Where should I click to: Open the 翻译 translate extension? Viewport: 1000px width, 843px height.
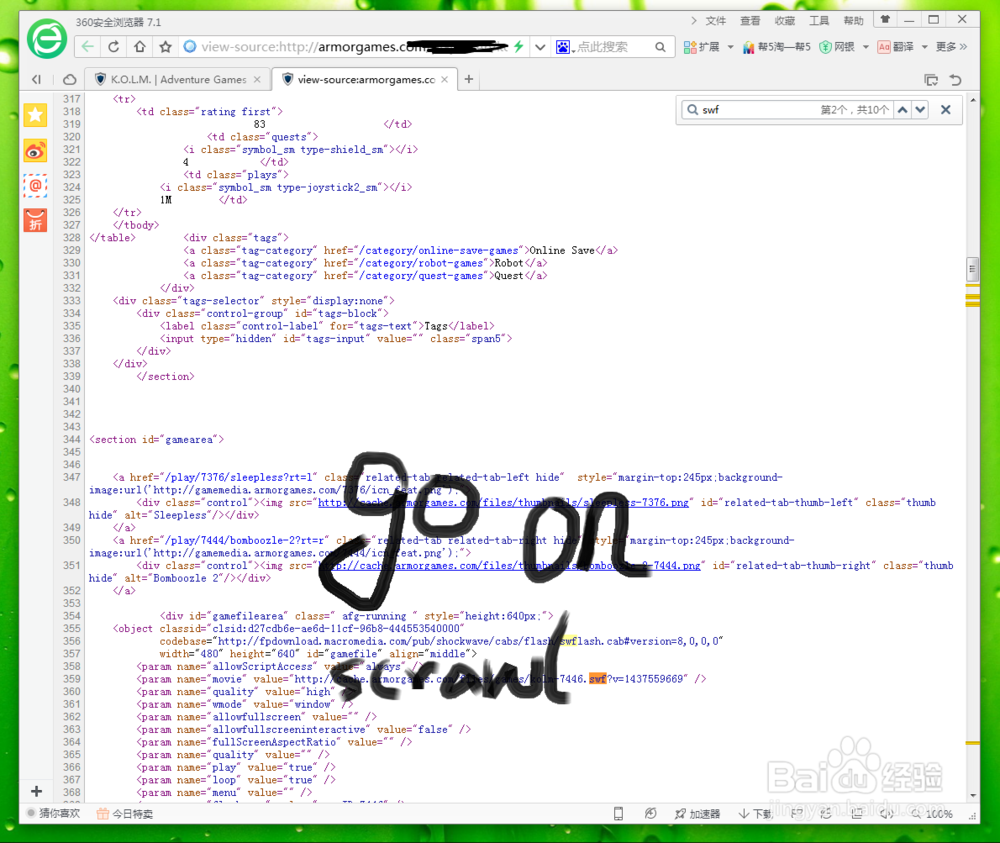(x=895, y=47)
